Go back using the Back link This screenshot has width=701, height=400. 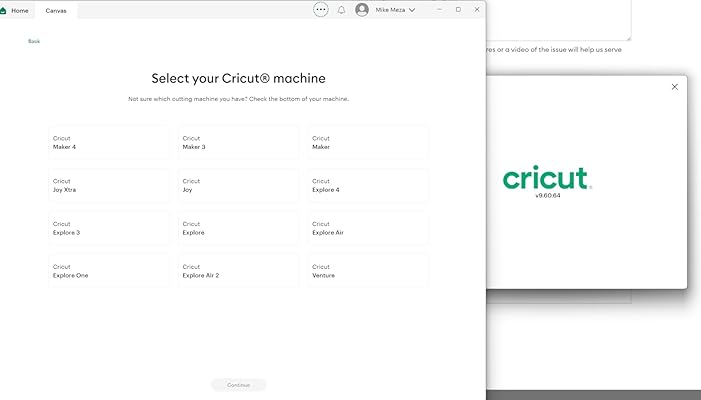pyautogui.click(x=34, y=41)
